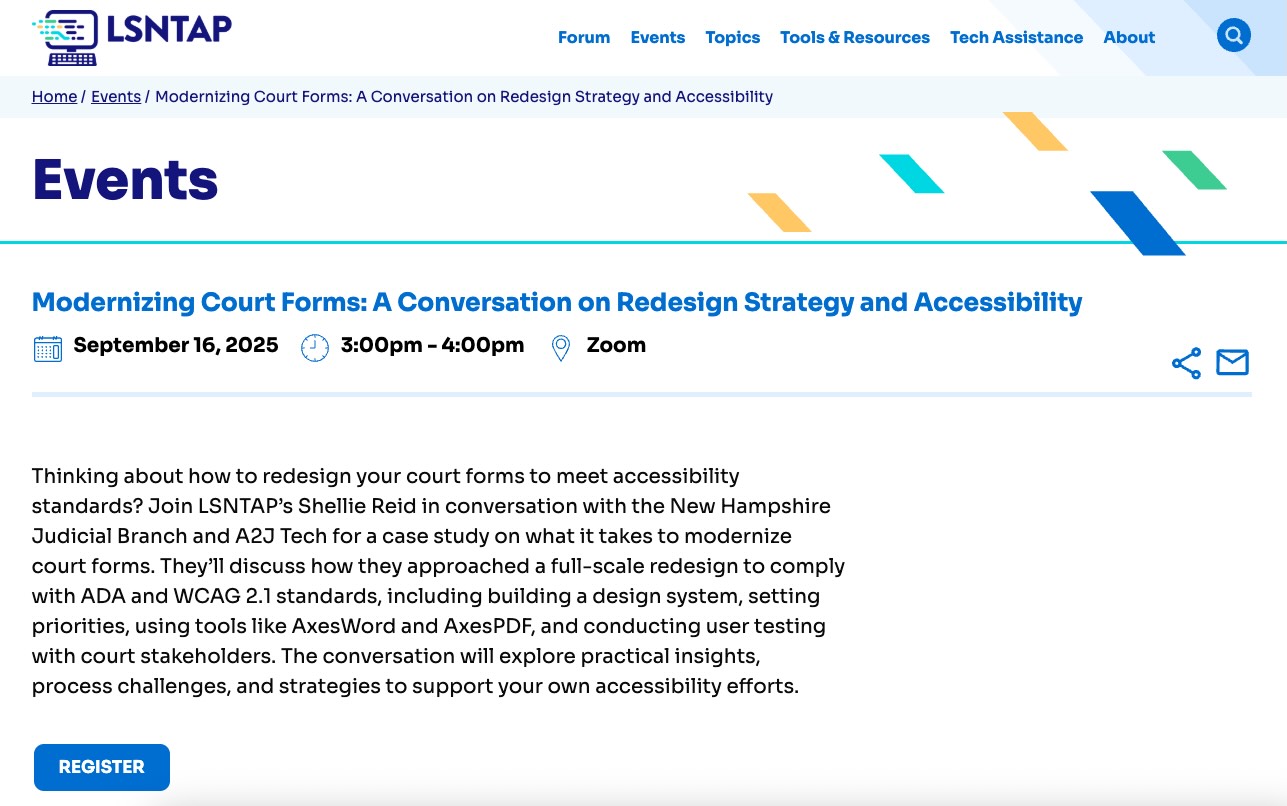1287x806 pixels.
Task: Click the calendar icon beside the date
Action: [48, 347]
